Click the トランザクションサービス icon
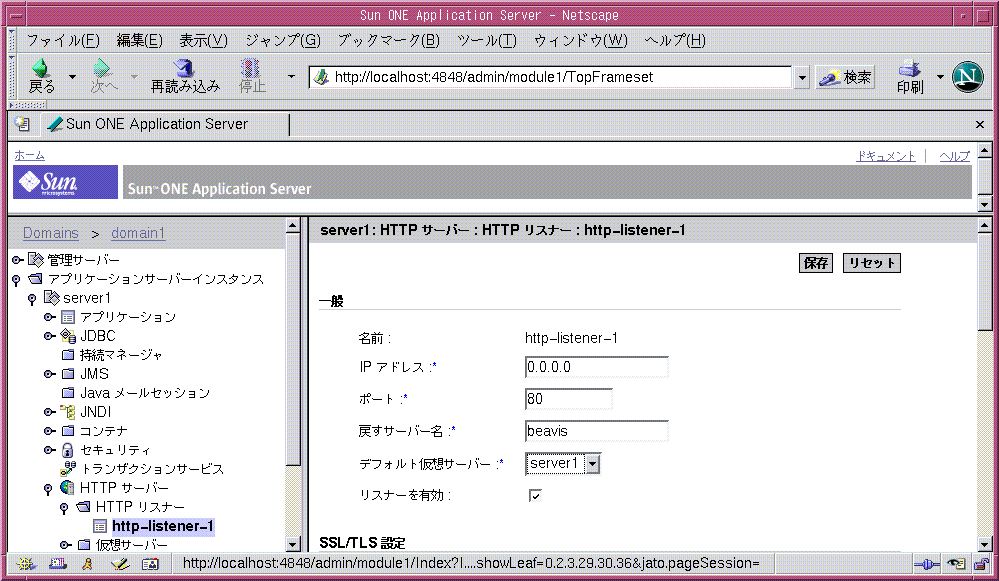The width and height of the screenshot is (999, 581). [68, 469]
